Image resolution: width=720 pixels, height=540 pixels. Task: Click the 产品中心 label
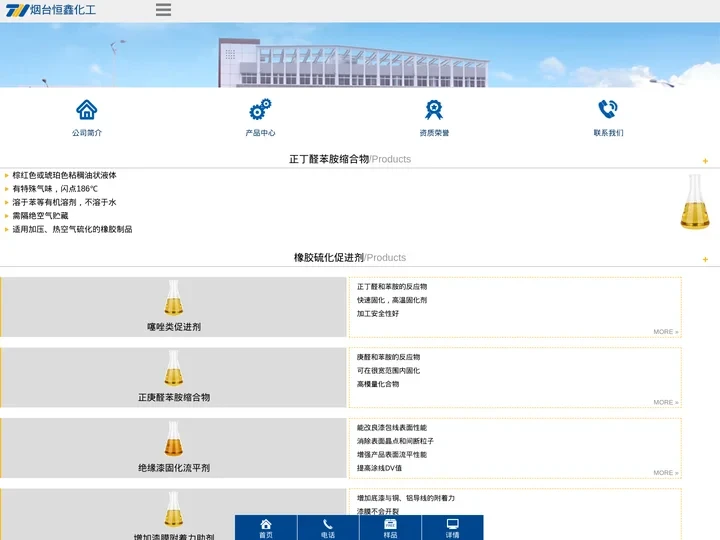point(260,133)
